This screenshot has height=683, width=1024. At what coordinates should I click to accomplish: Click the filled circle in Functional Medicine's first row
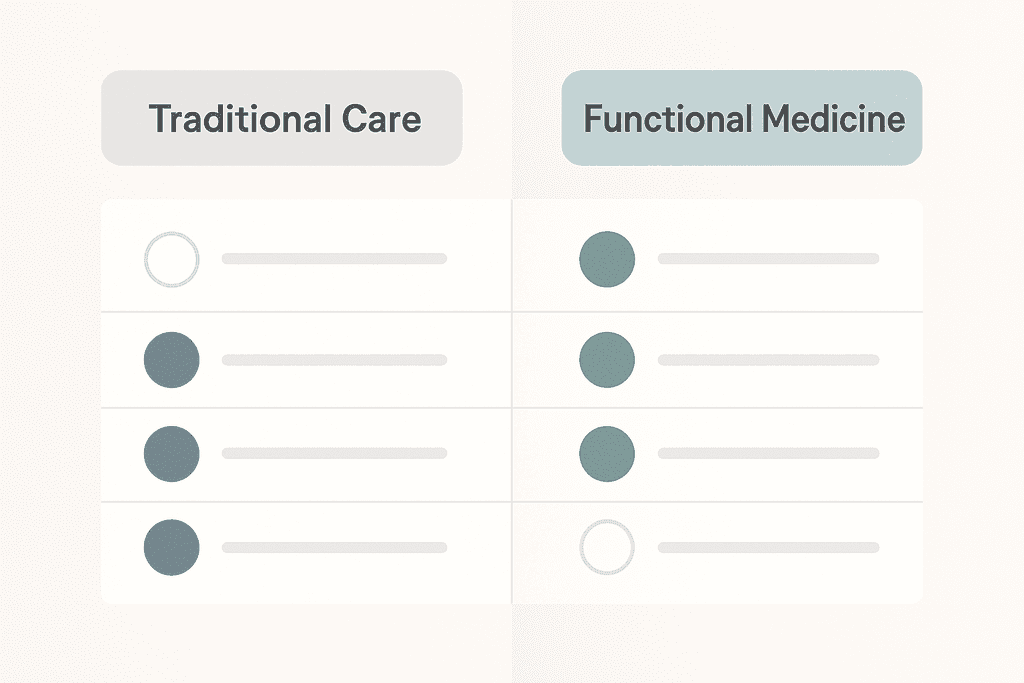click(x=607, y=259)
